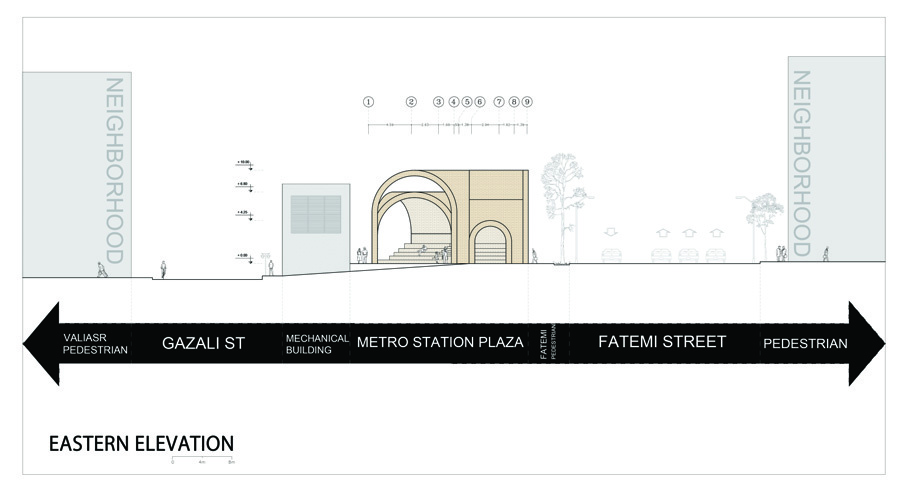Click the VALIASR PEDESTRIAN label

pyautogui.click(x=95, y=343)
